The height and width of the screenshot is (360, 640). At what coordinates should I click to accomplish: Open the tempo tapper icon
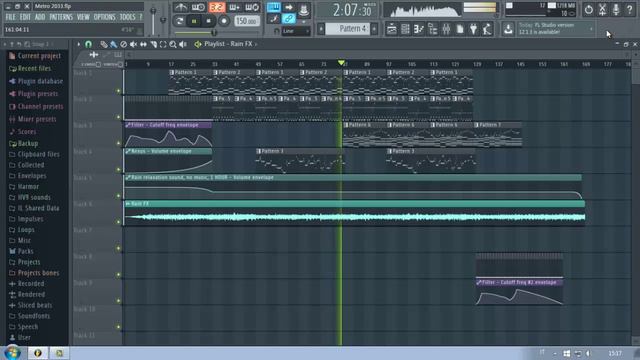point(487,29)
